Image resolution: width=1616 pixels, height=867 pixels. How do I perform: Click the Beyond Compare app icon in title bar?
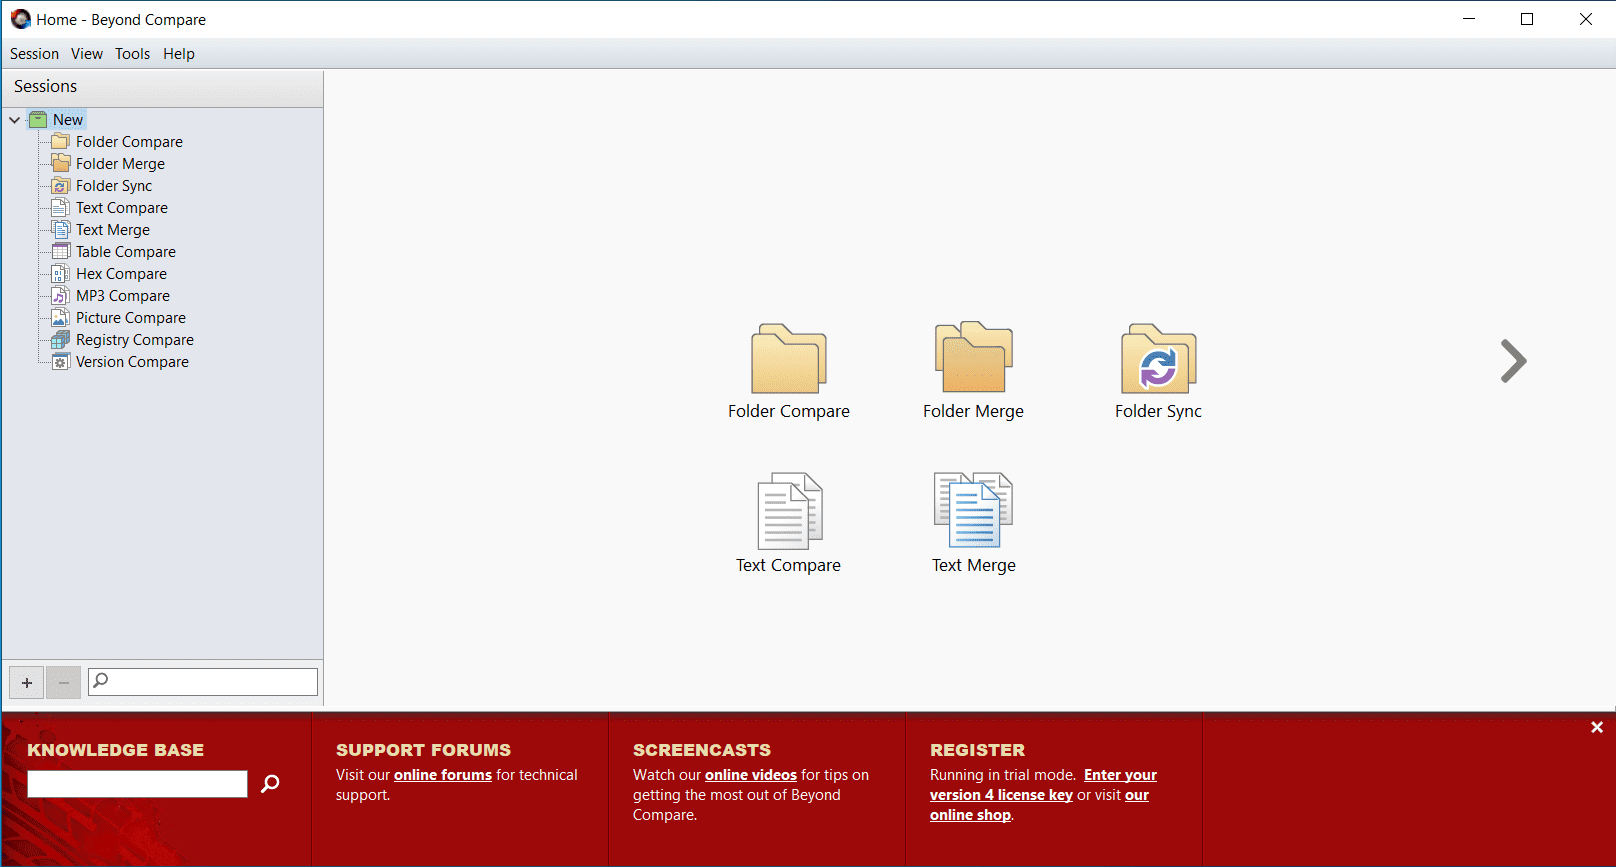coord(21,19)
